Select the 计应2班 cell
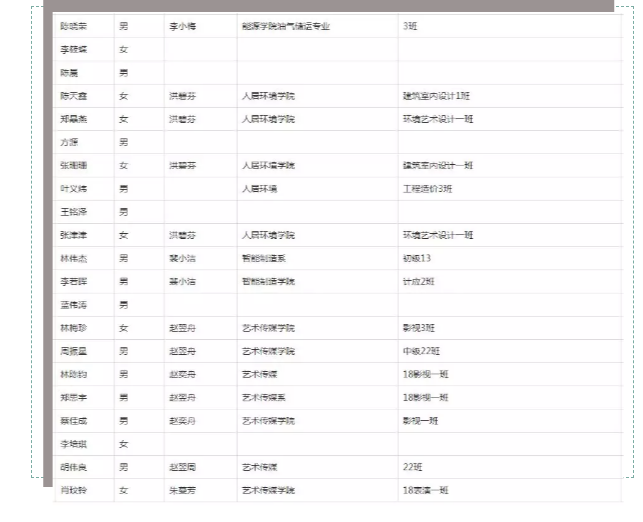Viewport: 643px width, 522px height. pyautogui.click(x=510, y=281)
